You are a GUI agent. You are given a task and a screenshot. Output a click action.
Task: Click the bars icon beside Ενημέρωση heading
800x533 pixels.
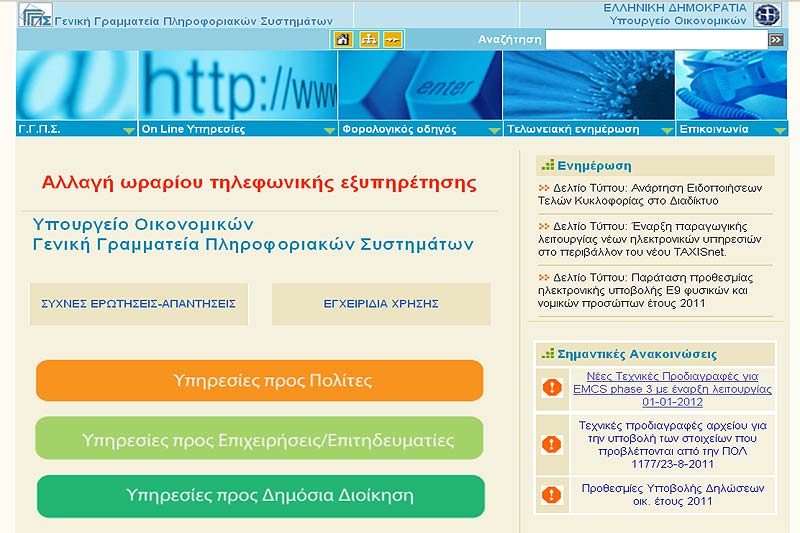(x=547, y=165)
